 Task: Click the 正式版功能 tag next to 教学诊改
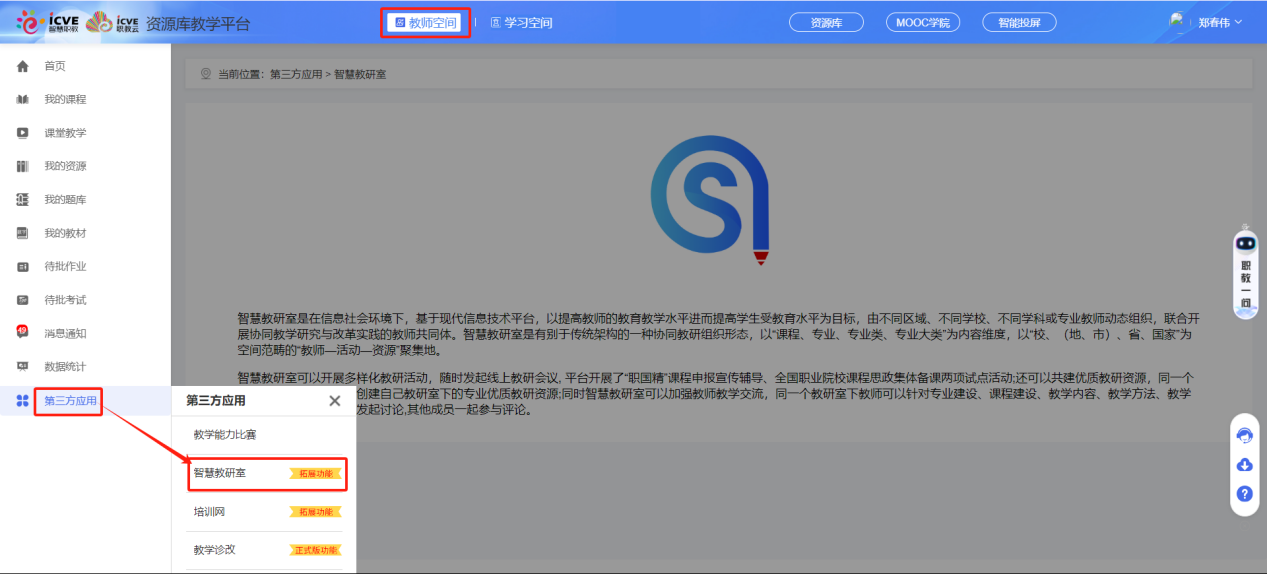coord(315,550)
